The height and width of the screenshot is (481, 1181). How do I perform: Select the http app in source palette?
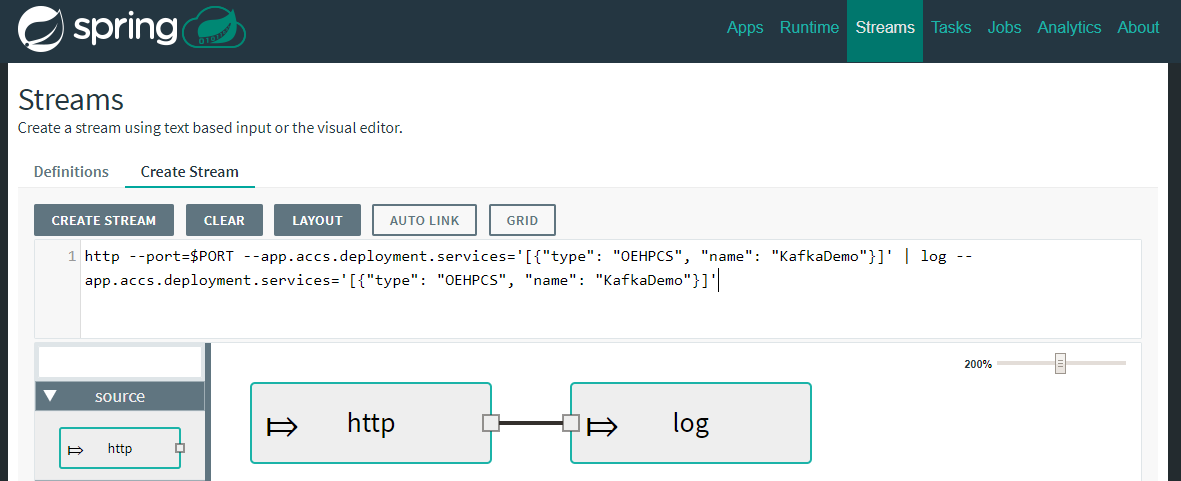[x=120, y=449]
